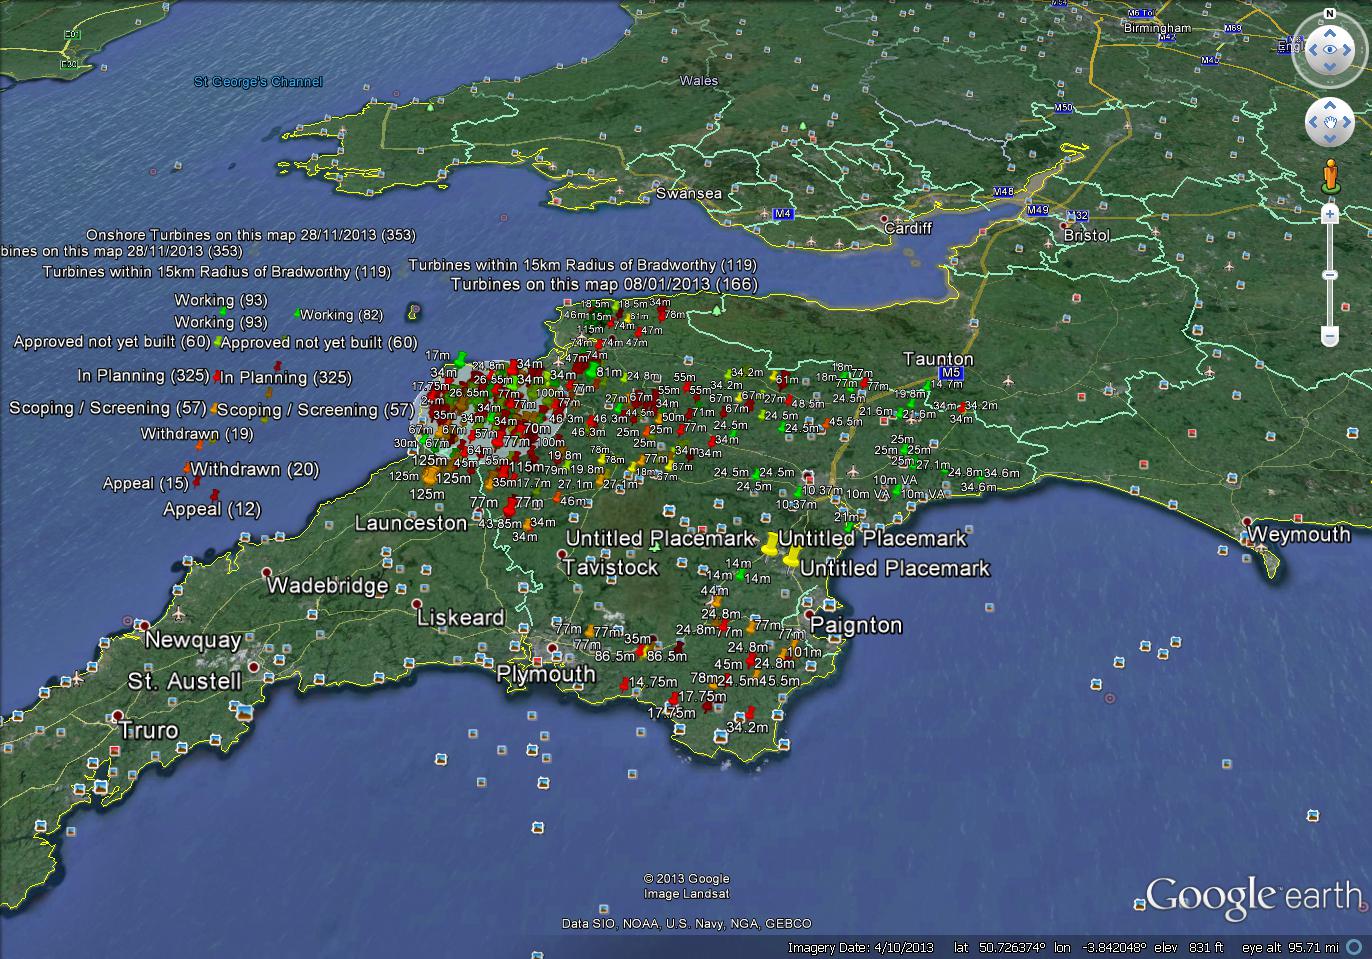1372x959 pixels.
Task: Click the Appeal (12) red placemark pin
Action: click(x=214, y=494)
